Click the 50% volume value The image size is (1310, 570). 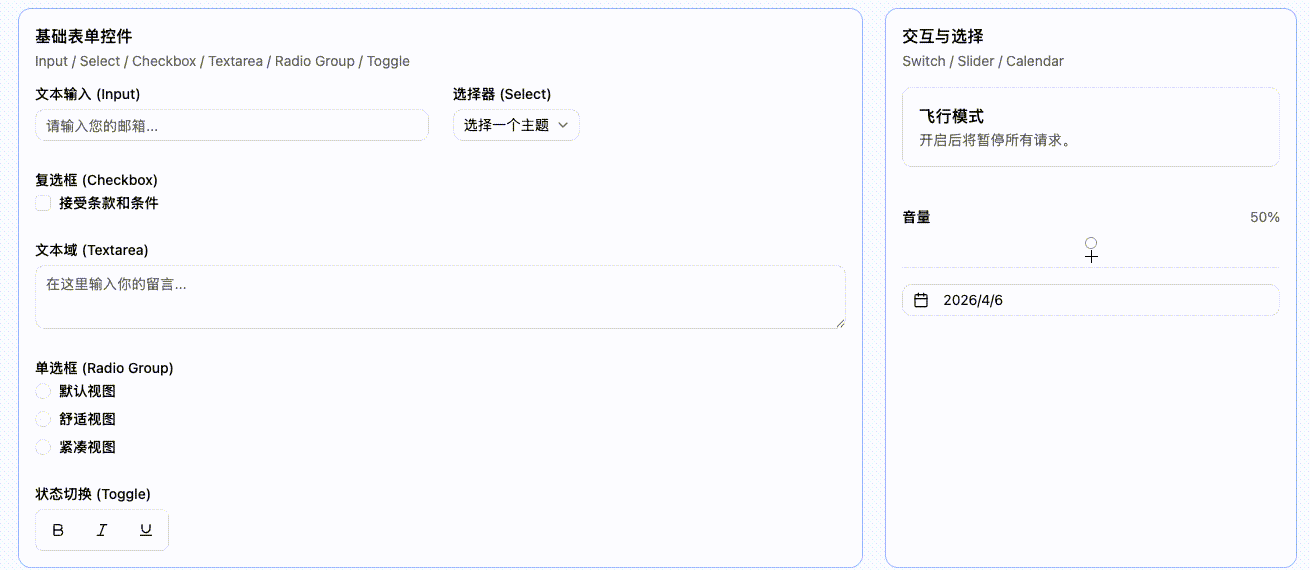(1264, 217)
